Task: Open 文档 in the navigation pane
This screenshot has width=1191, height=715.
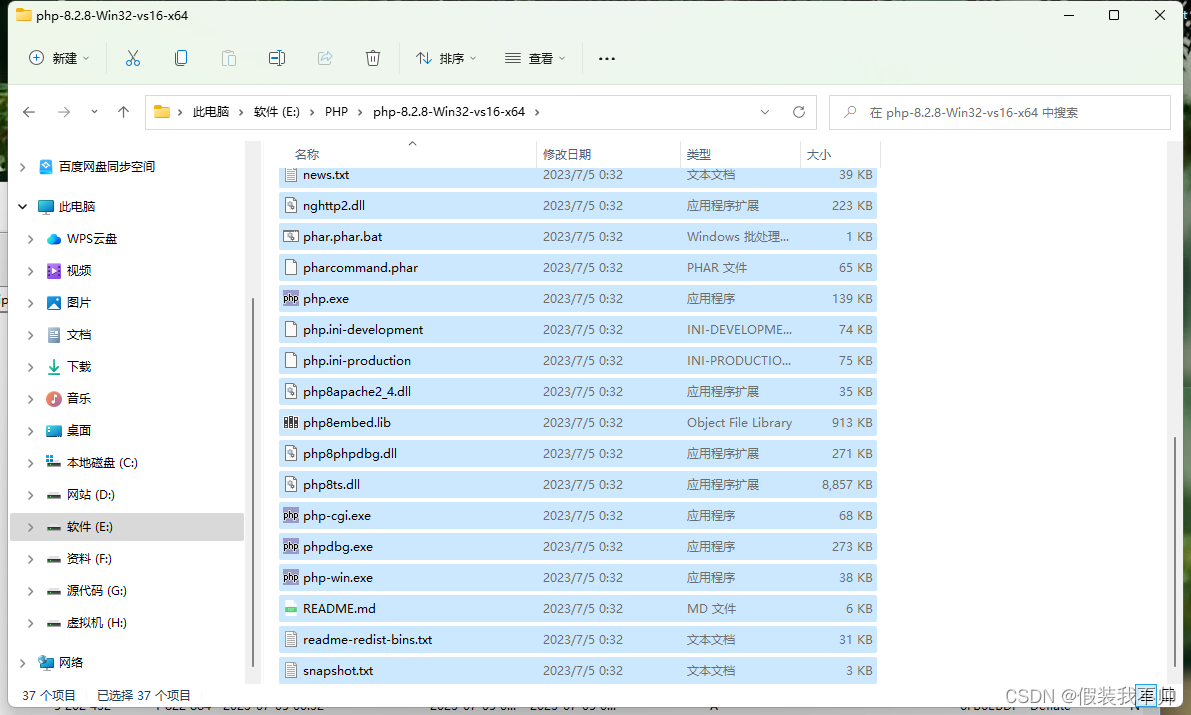Action: (x=127, y=335)
